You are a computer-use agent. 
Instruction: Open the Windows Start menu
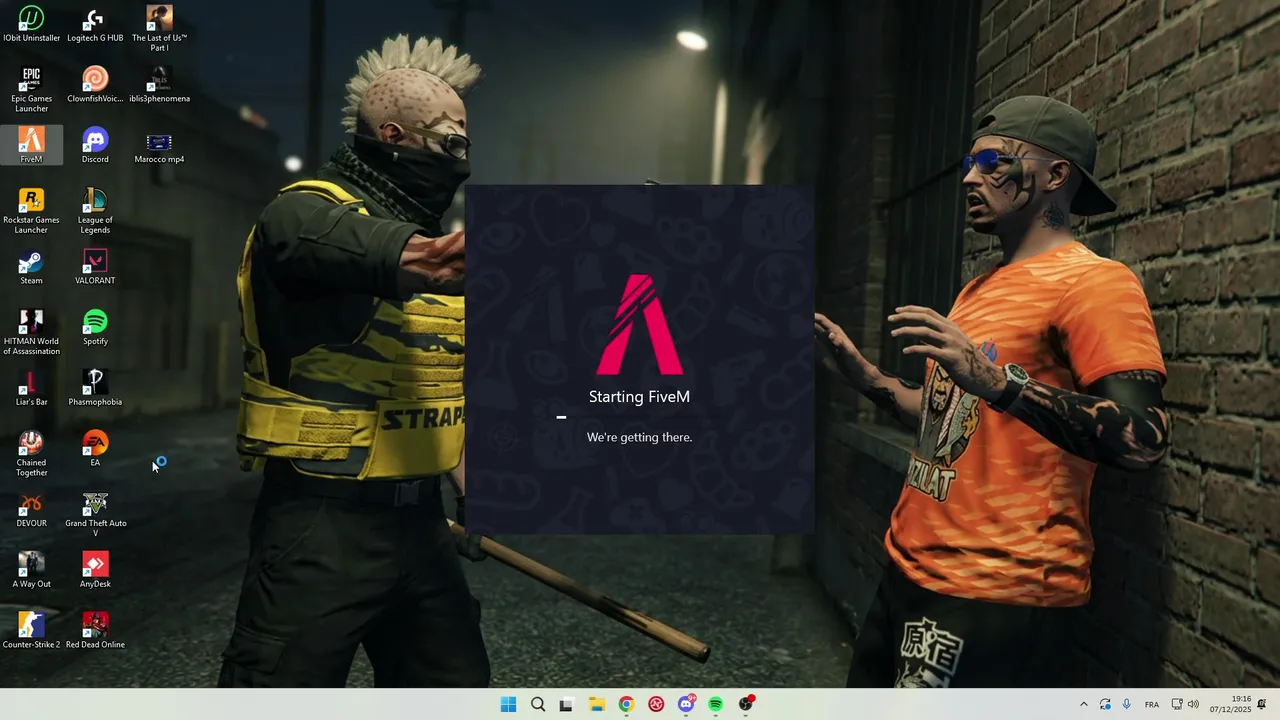pos(508,704)
